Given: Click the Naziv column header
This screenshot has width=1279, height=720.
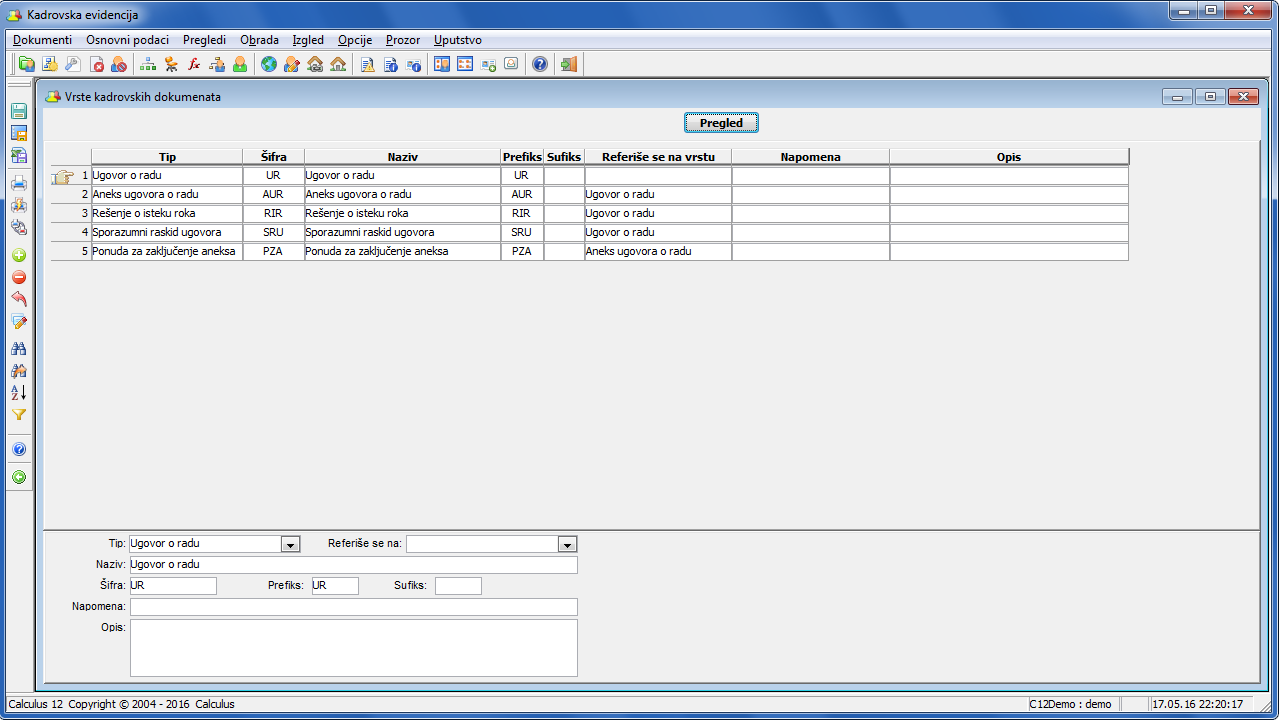Looking at the screenshot, I should coord(402,157).
